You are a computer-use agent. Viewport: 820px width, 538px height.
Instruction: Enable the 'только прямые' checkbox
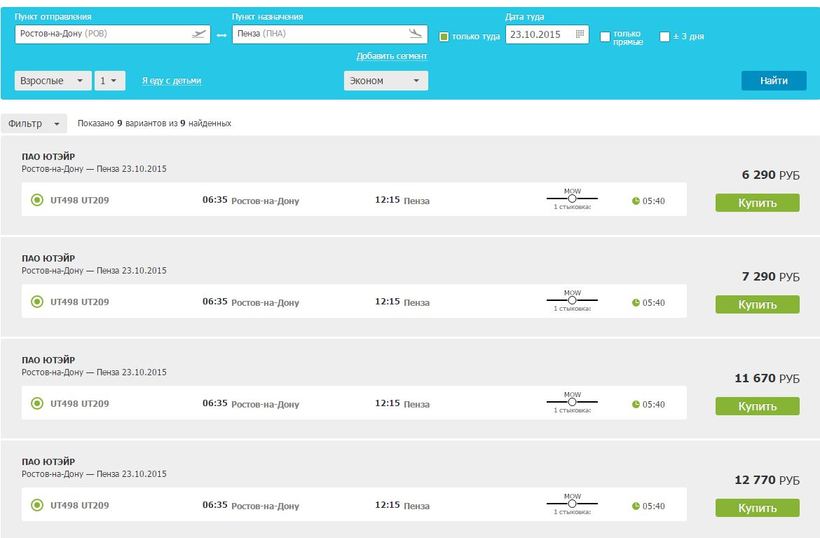[x=605, y=37]
